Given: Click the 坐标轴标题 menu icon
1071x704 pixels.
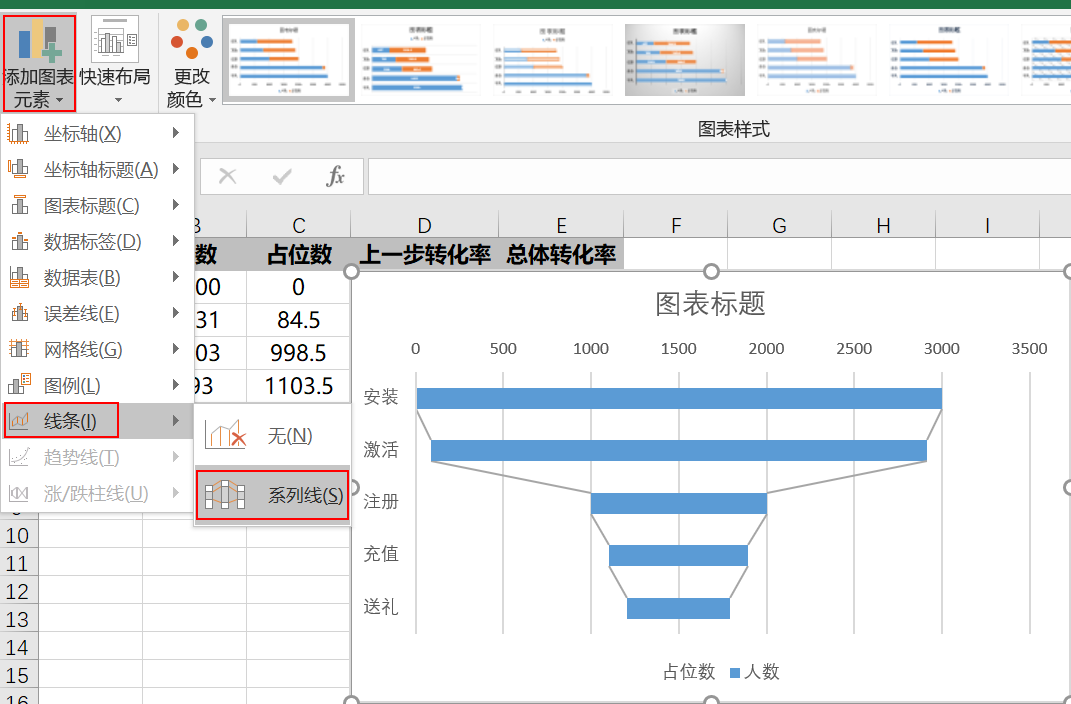Looking at the screenshot, I should click(18, 168).
